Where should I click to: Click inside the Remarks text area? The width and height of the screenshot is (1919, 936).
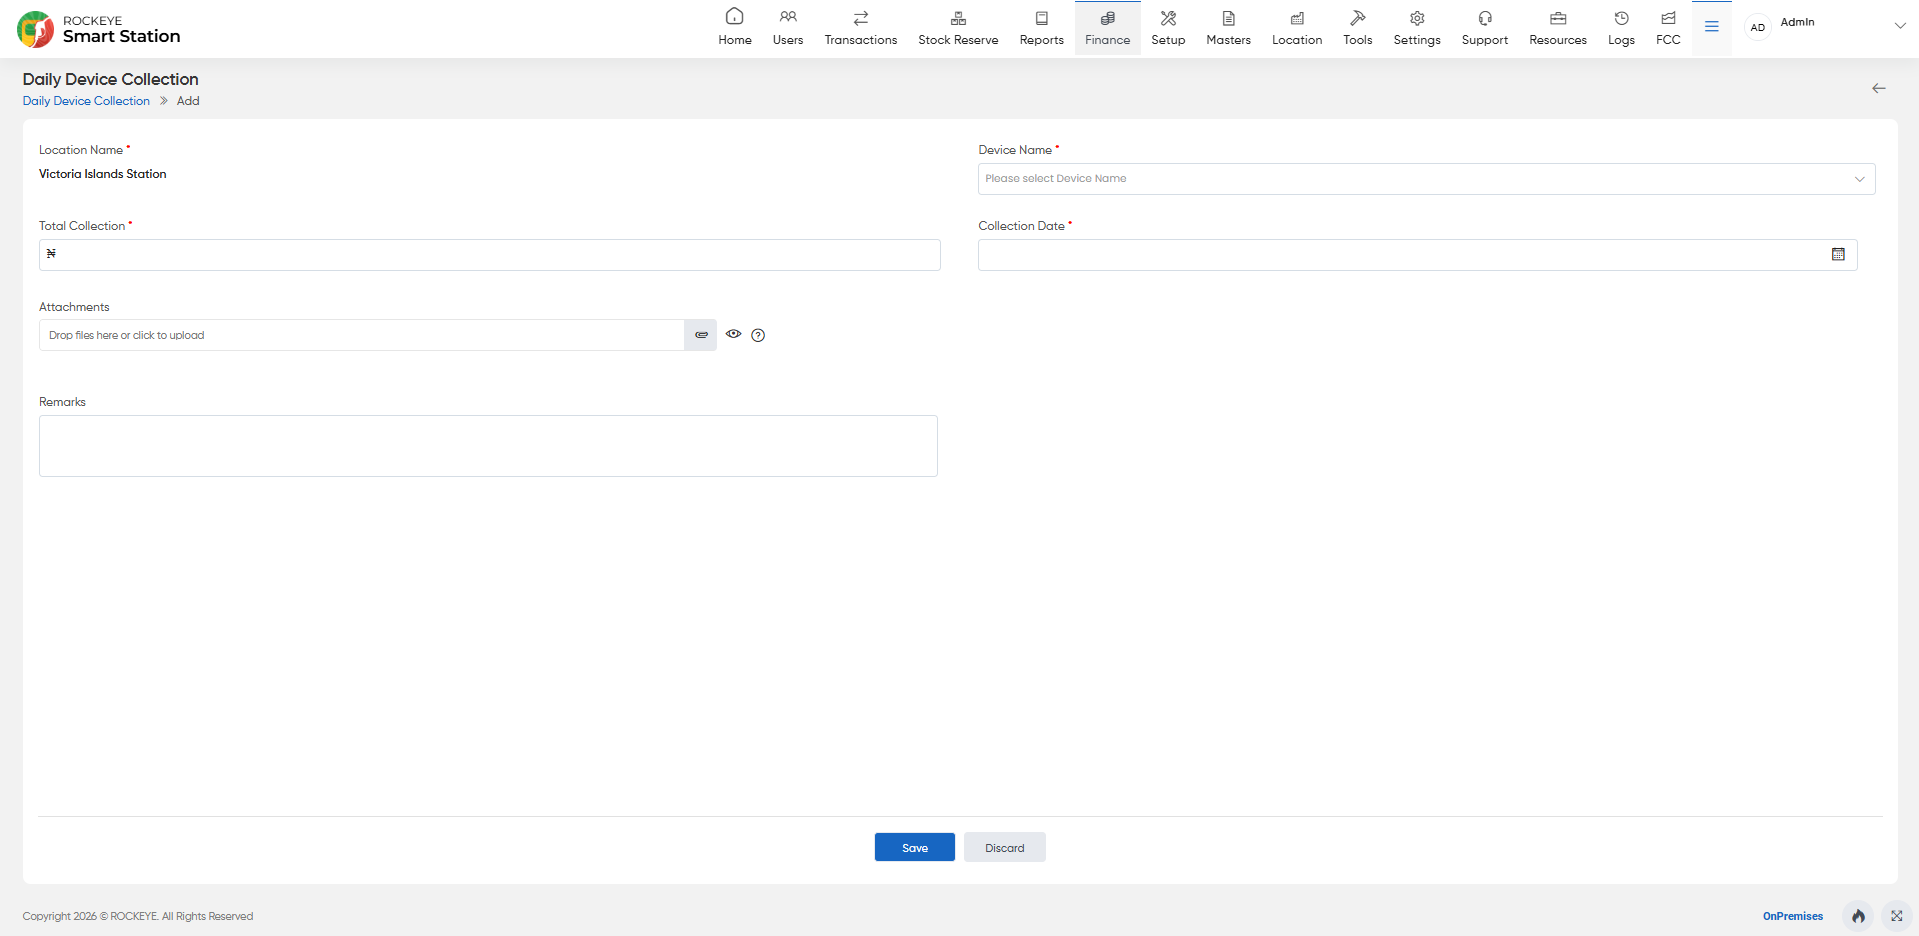[x=488, y=446]
